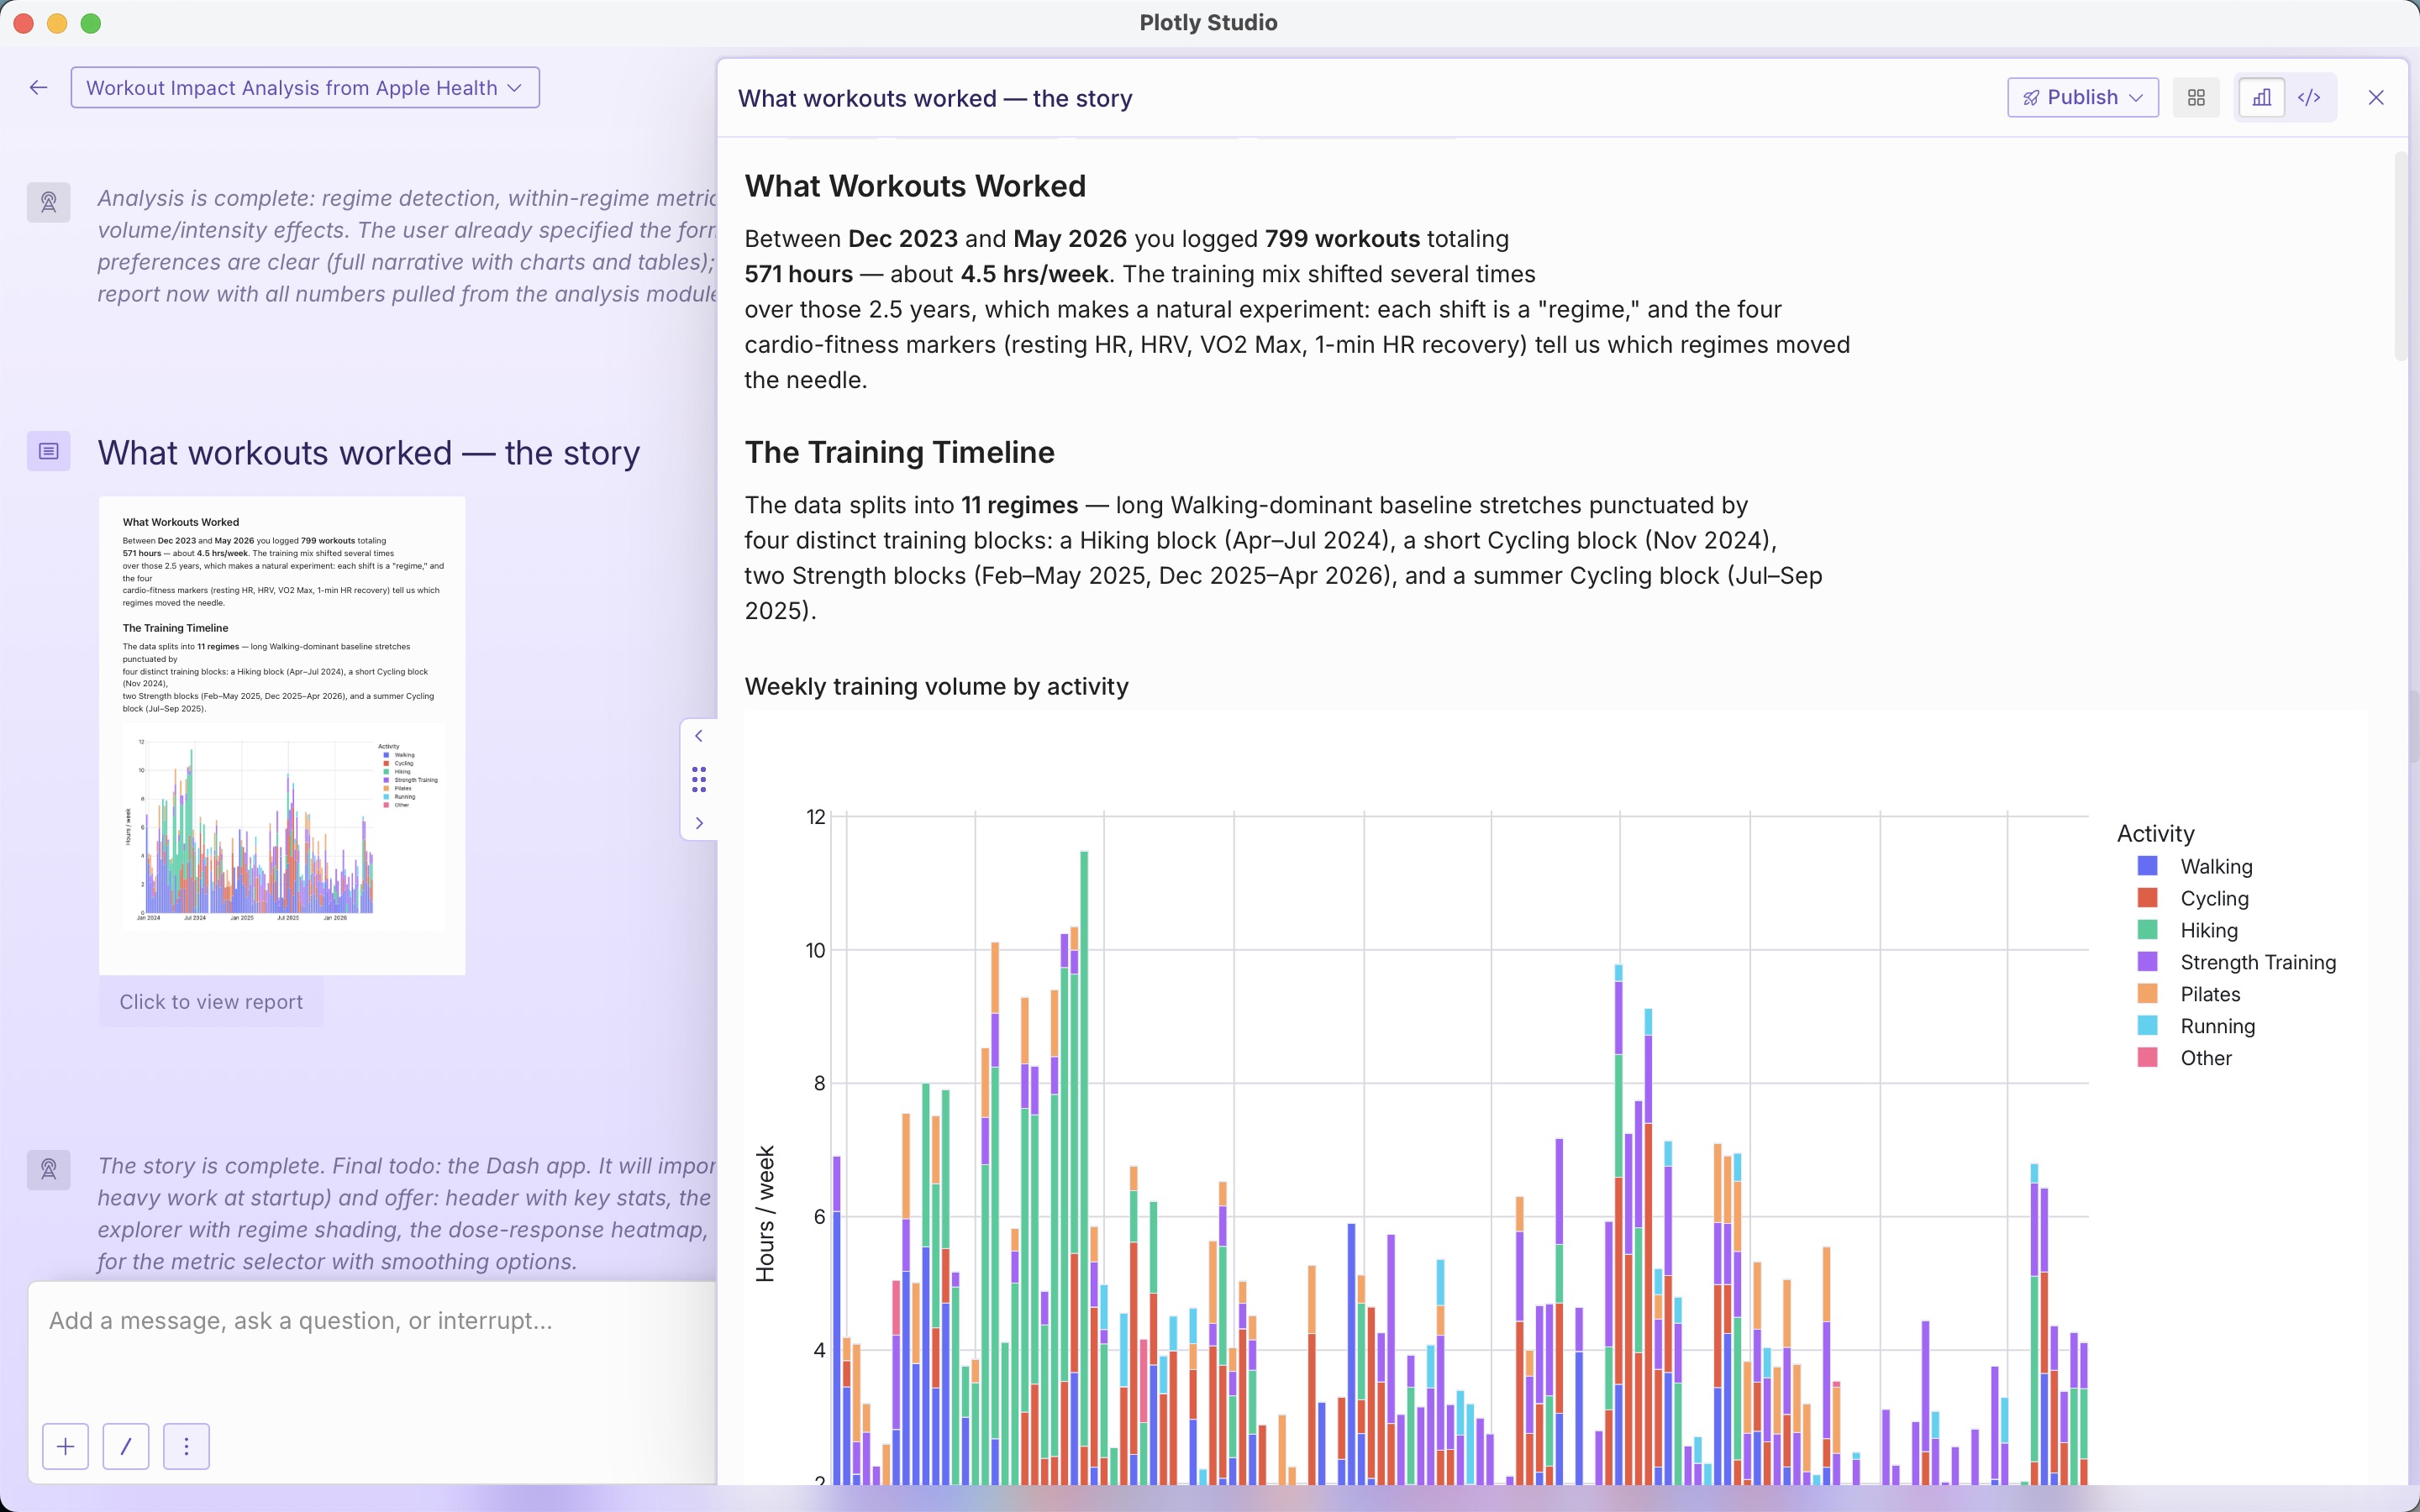Click the y-axis tick label 12

(x=816, y=817)
